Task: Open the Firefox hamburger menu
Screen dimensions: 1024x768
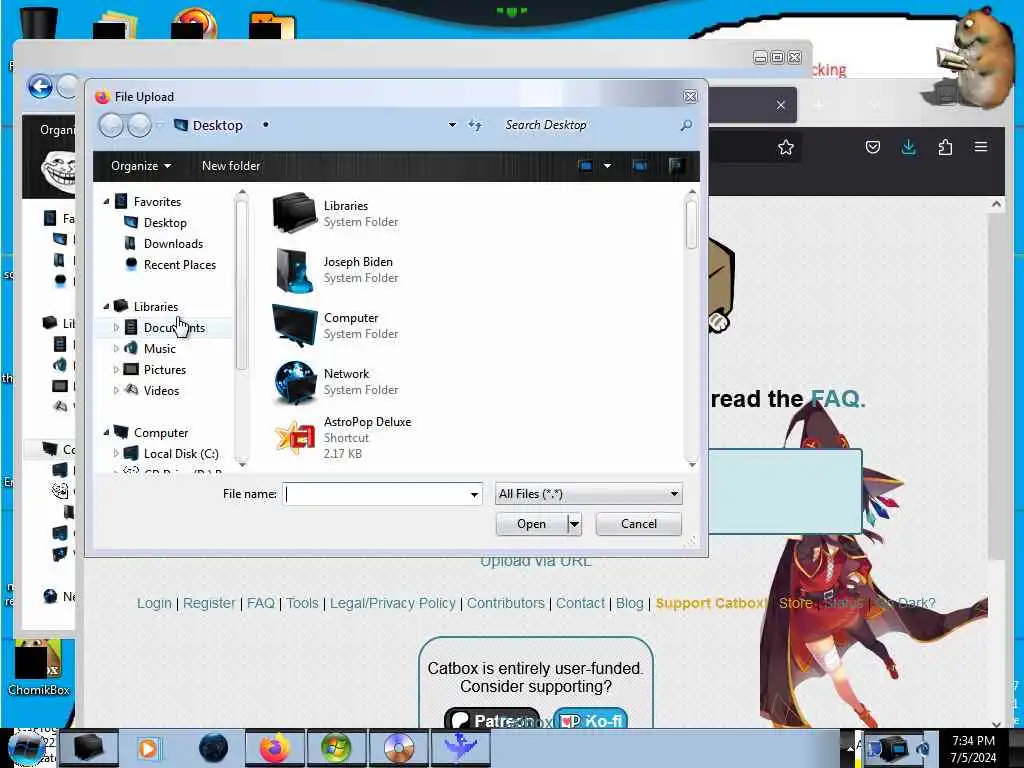Action: click(981, 147)
